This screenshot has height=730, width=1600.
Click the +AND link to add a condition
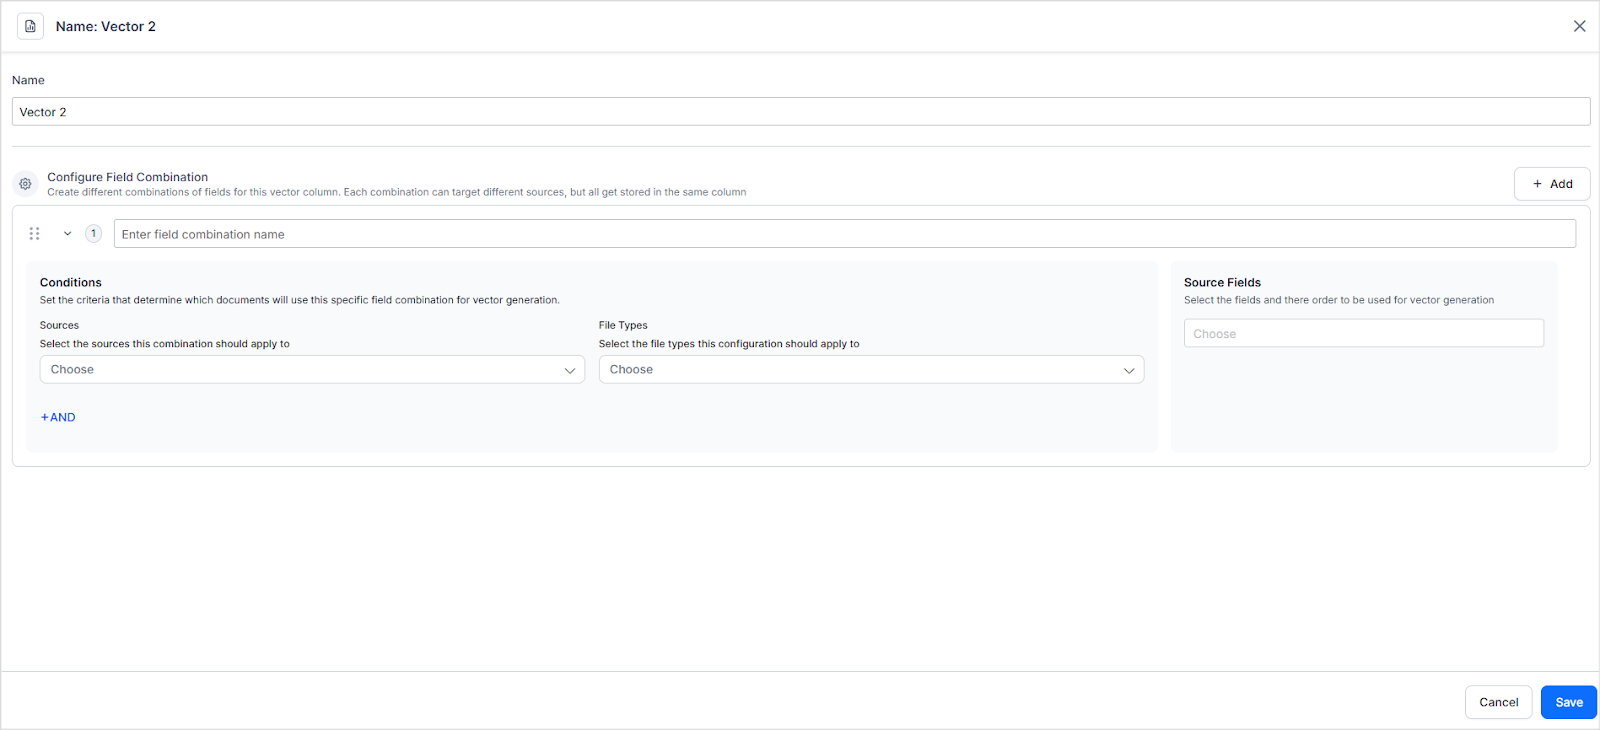coord(58,418)
